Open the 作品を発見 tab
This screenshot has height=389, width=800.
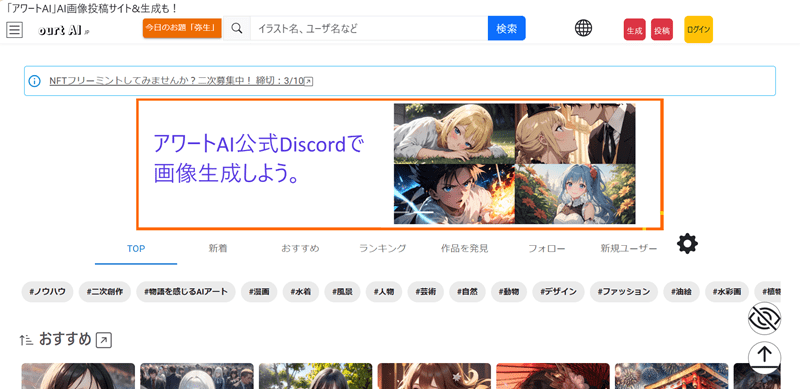click(x=465, y=249)
